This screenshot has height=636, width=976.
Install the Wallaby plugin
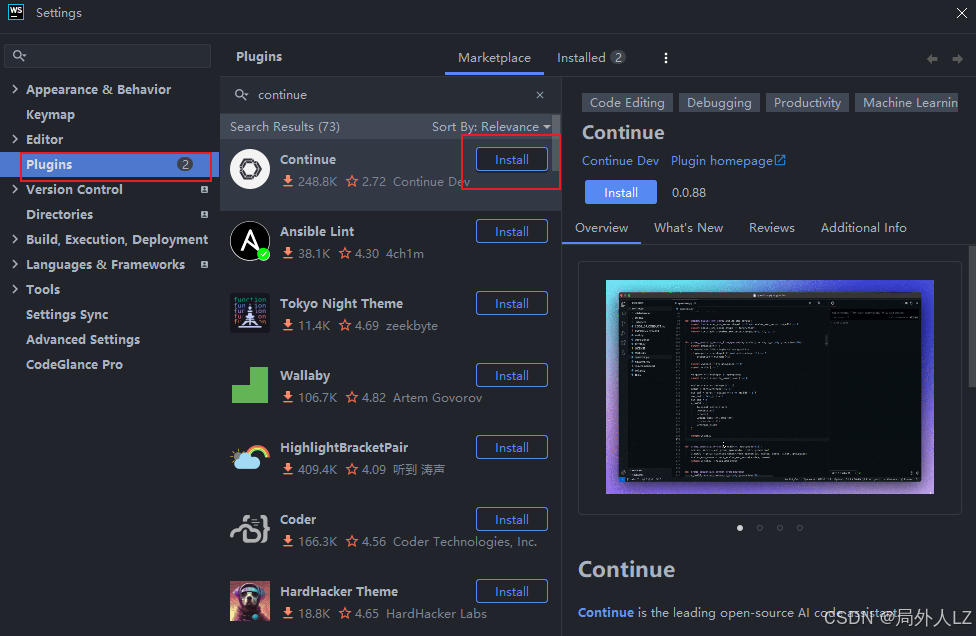click(x=512, y=375)
